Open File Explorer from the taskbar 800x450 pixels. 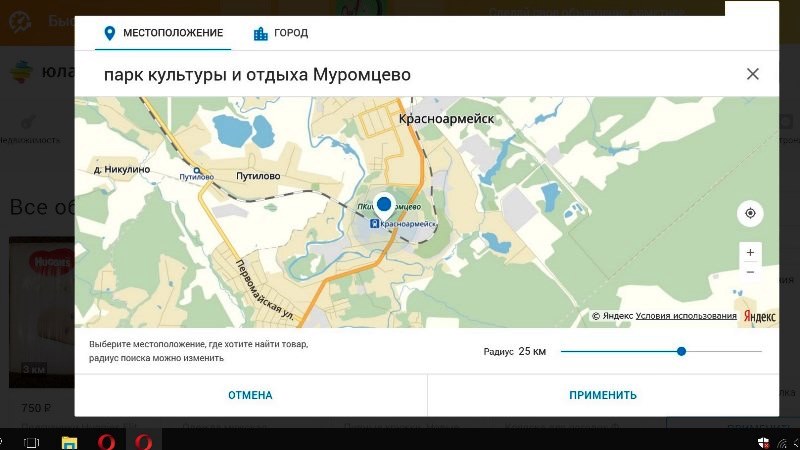pos(69,442)
